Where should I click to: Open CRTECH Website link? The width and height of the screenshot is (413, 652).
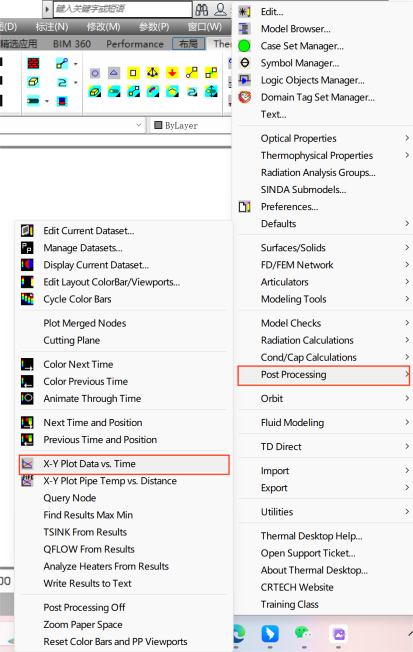tap(297, 587)
